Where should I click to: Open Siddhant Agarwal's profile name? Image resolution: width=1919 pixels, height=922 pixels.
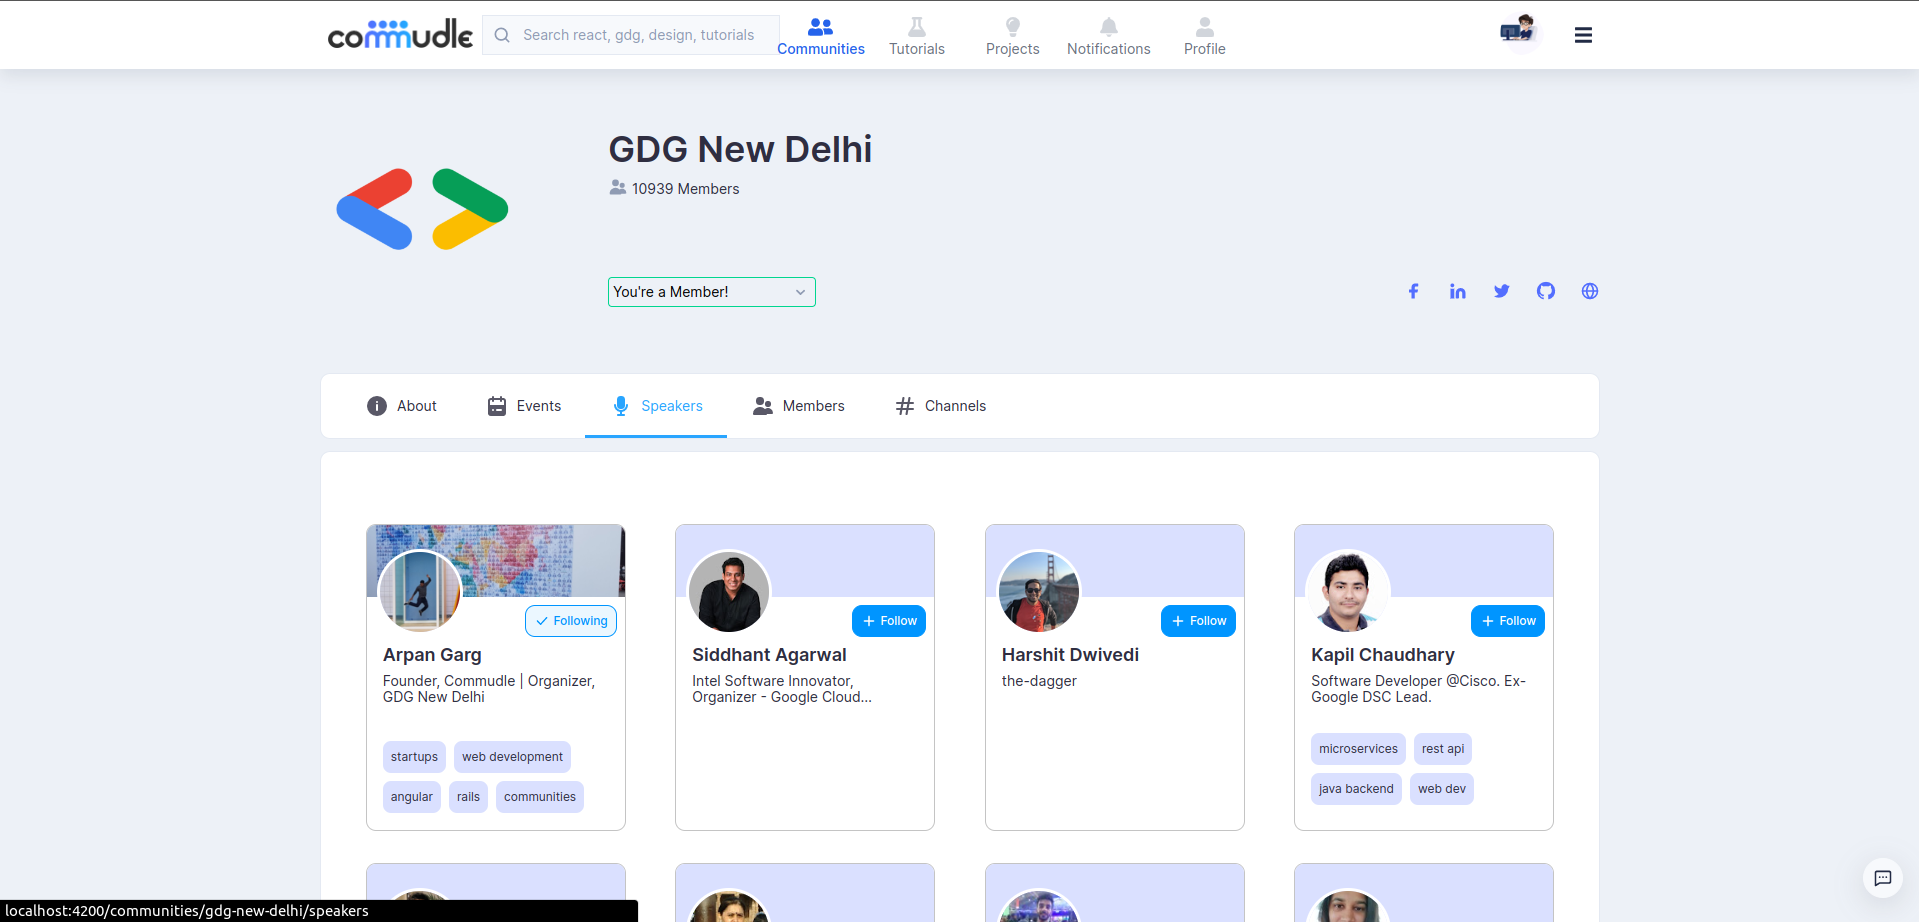click(x=769, y=655)
